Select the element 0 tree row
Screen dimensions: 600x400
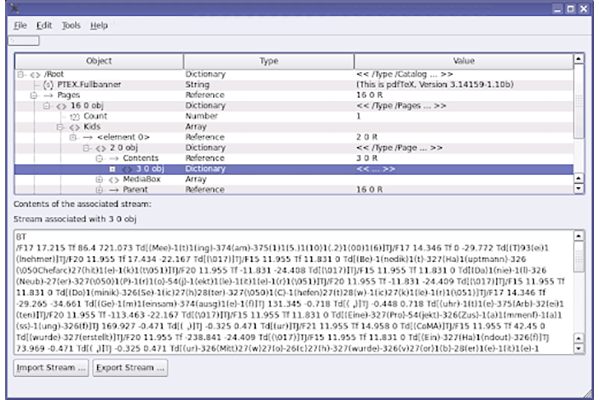122,138
